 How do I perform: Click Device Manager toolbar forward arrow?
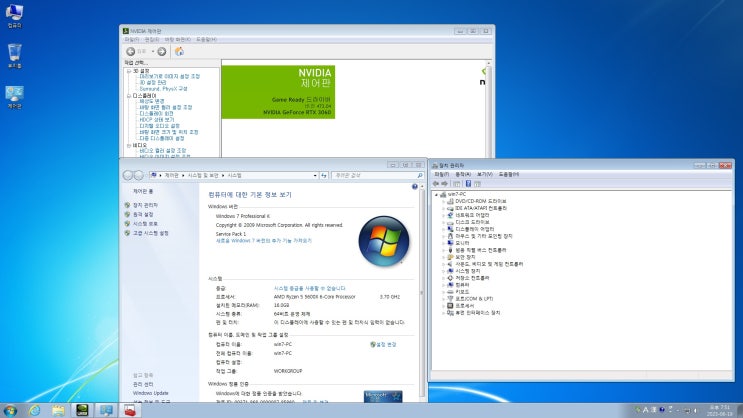pos(444,183)
